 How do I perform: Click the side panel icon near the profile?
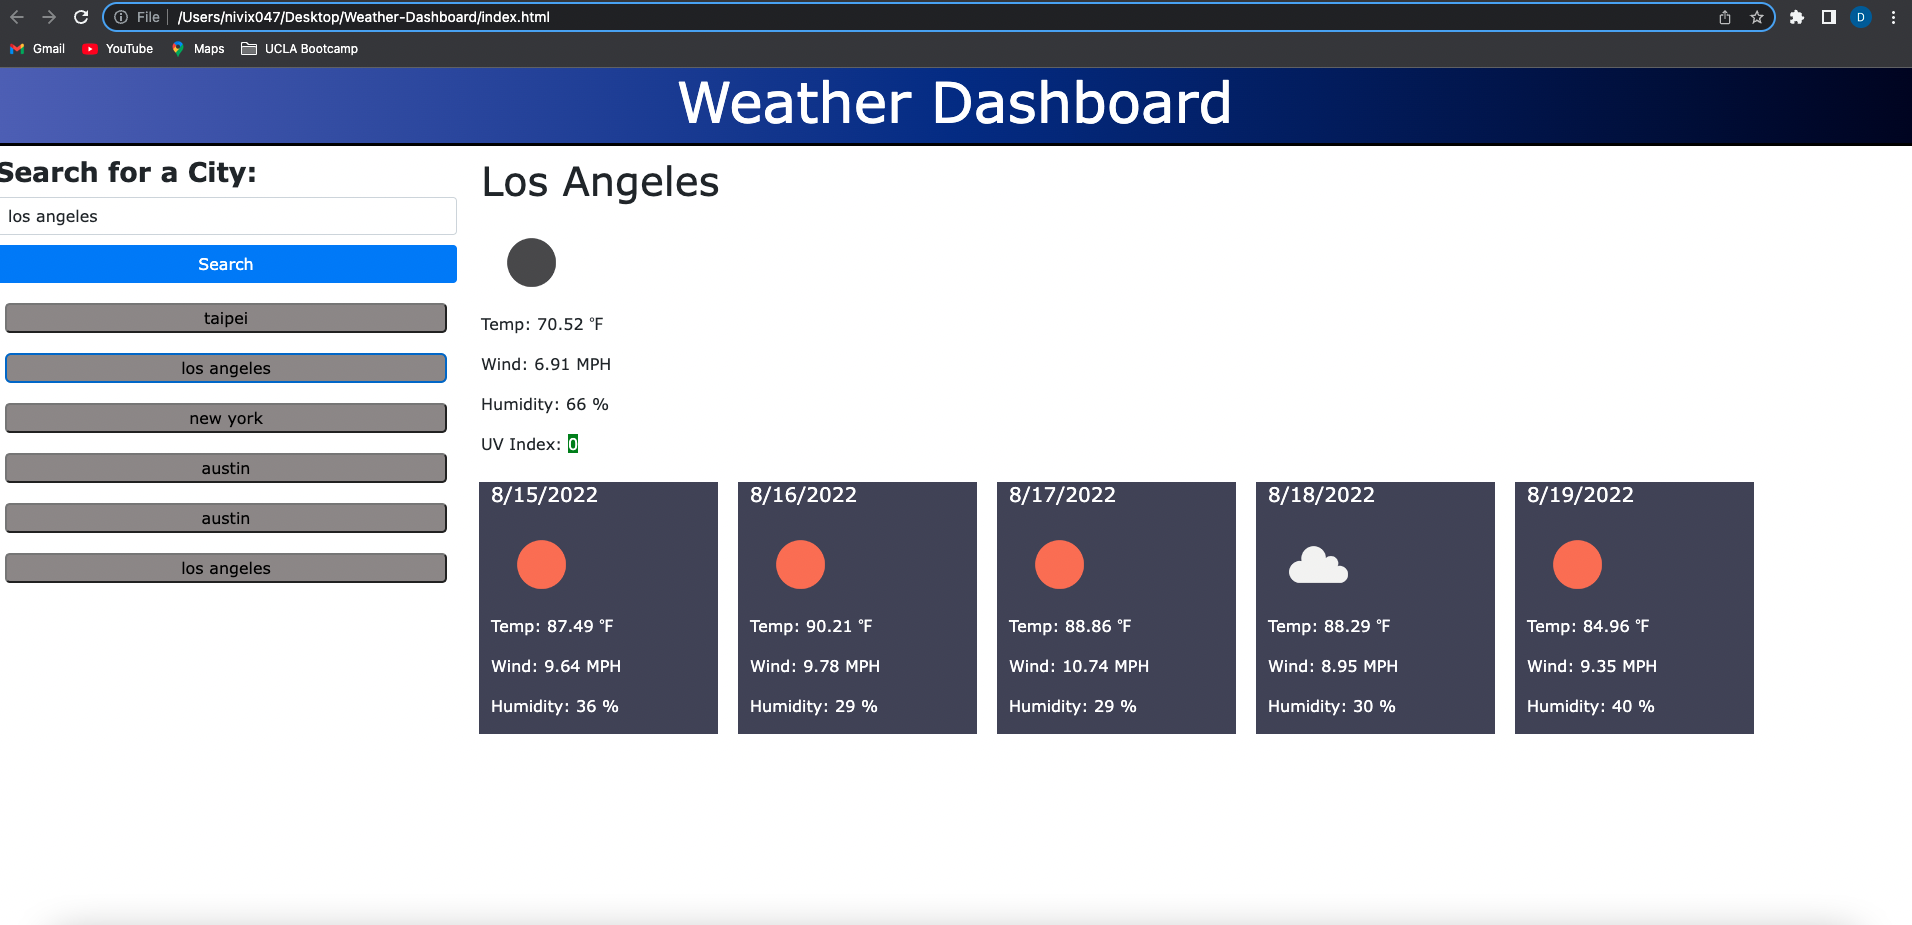(x=1828, y=17)
